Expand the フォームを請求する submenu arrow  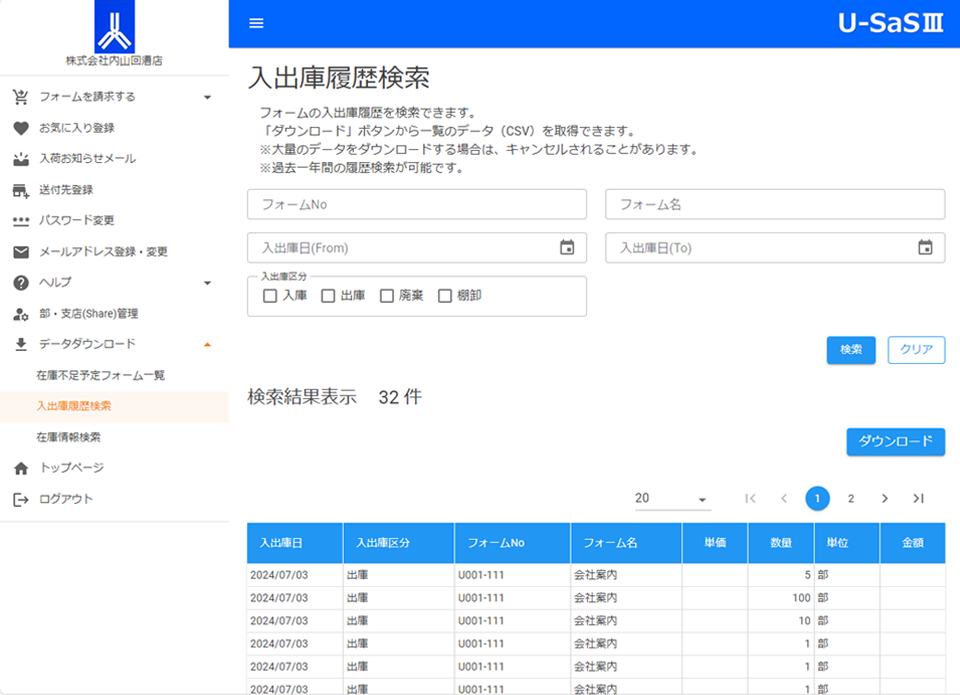(x=208, y=97)
